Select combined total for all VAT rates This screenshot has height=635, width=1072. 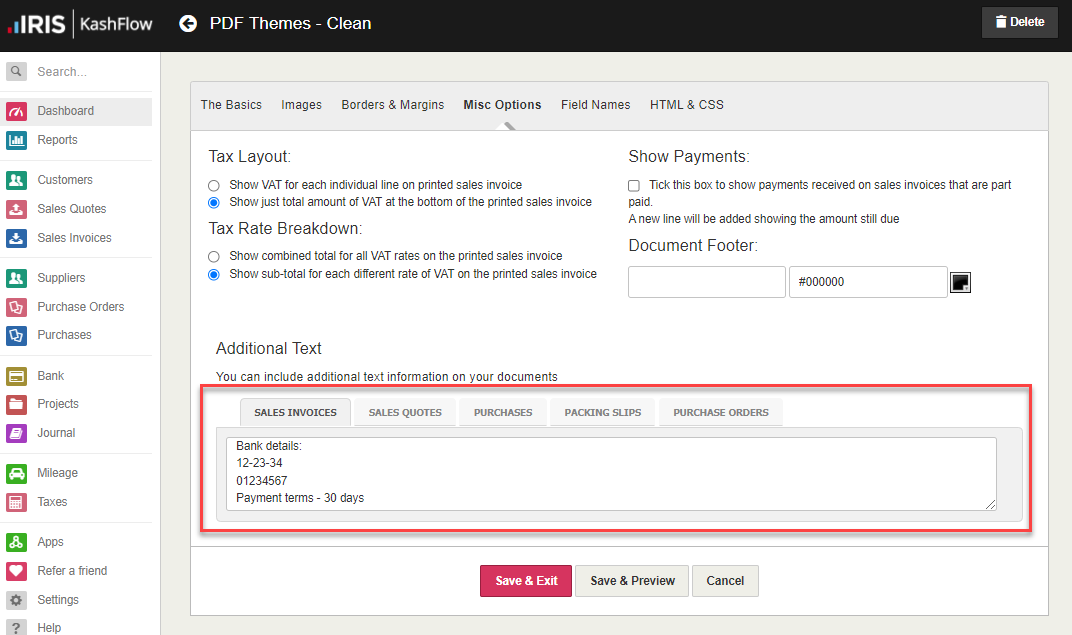point(214,256)
